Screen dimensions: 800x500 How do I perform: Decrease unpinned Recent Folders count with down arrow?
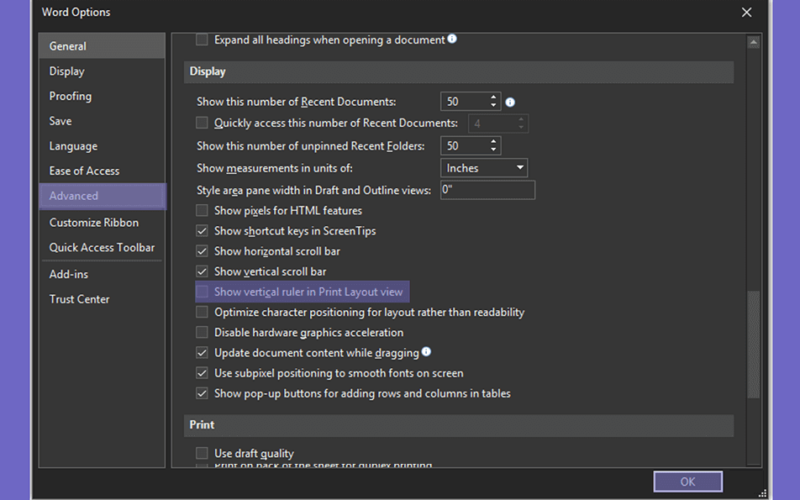click(493, 149)
